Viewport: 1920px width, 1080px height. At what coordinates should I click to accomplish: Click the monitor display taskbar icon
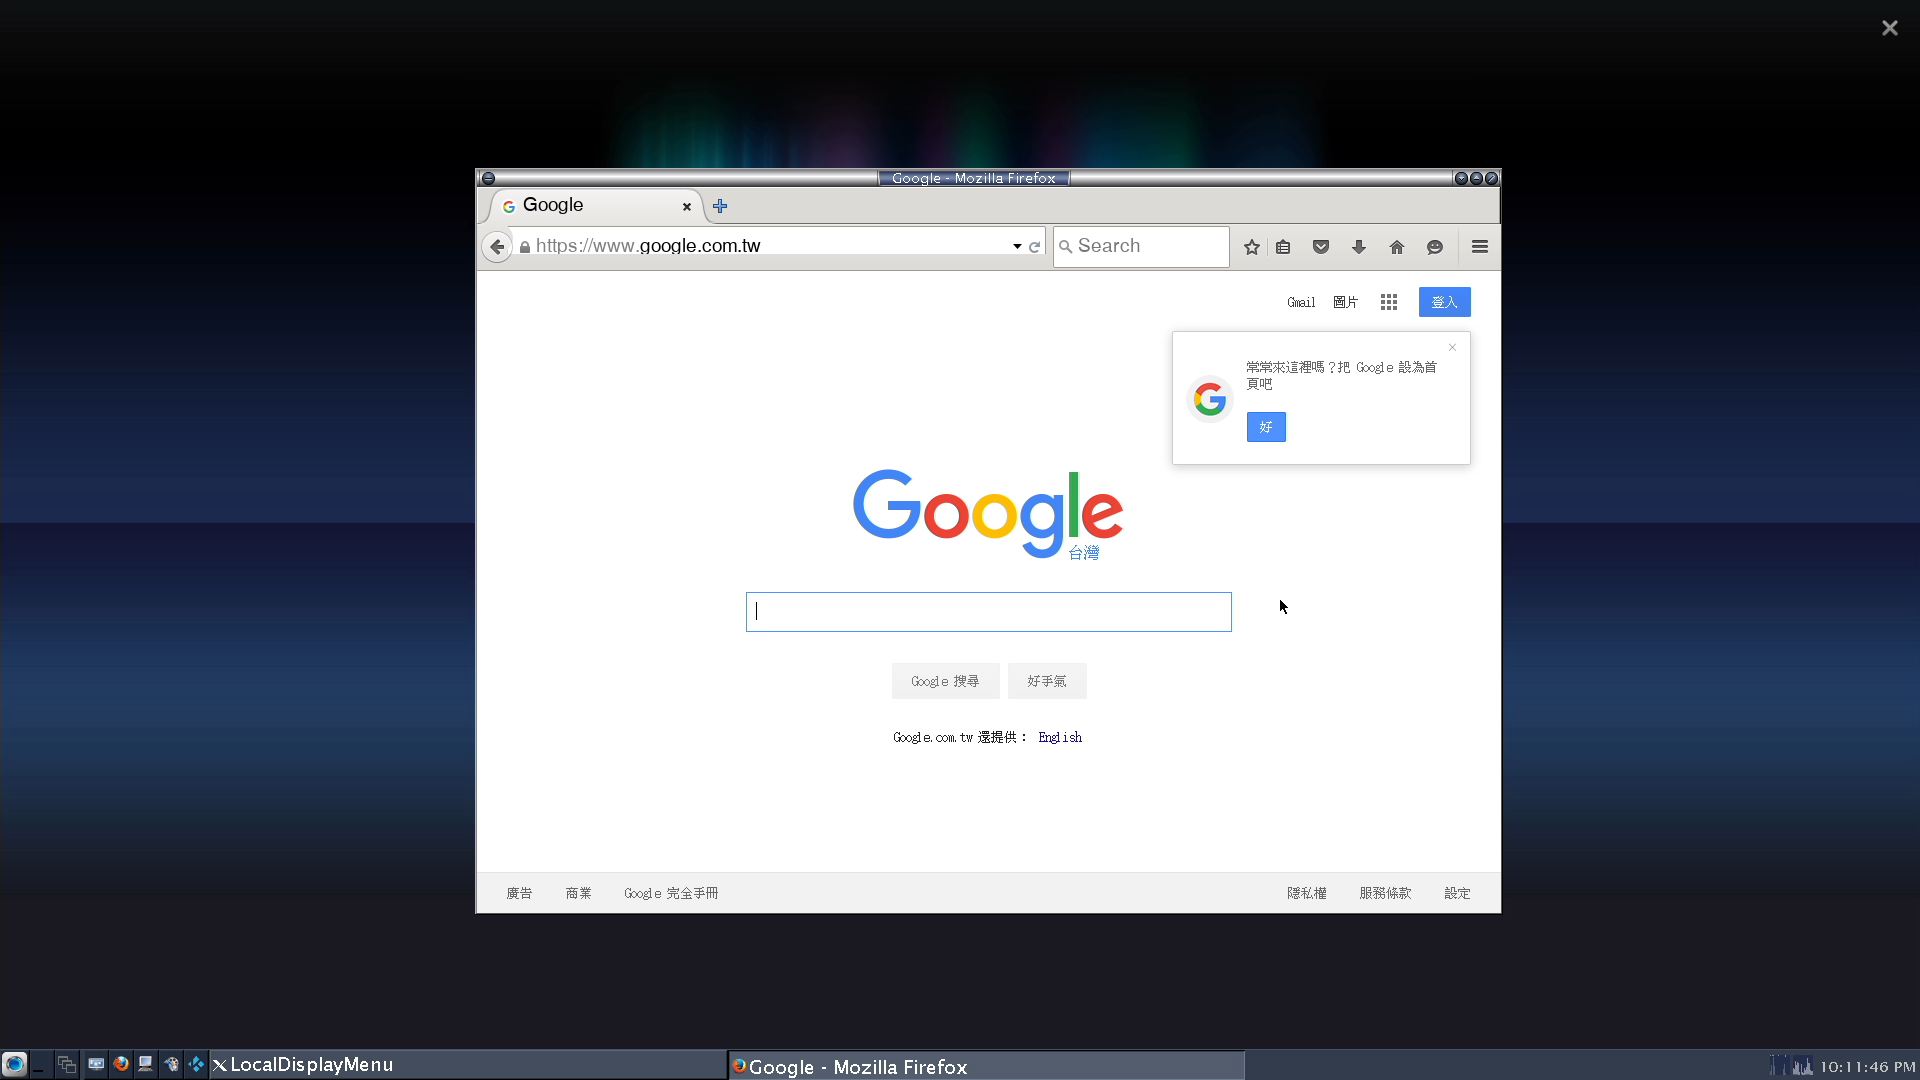tap(96, 1064)
